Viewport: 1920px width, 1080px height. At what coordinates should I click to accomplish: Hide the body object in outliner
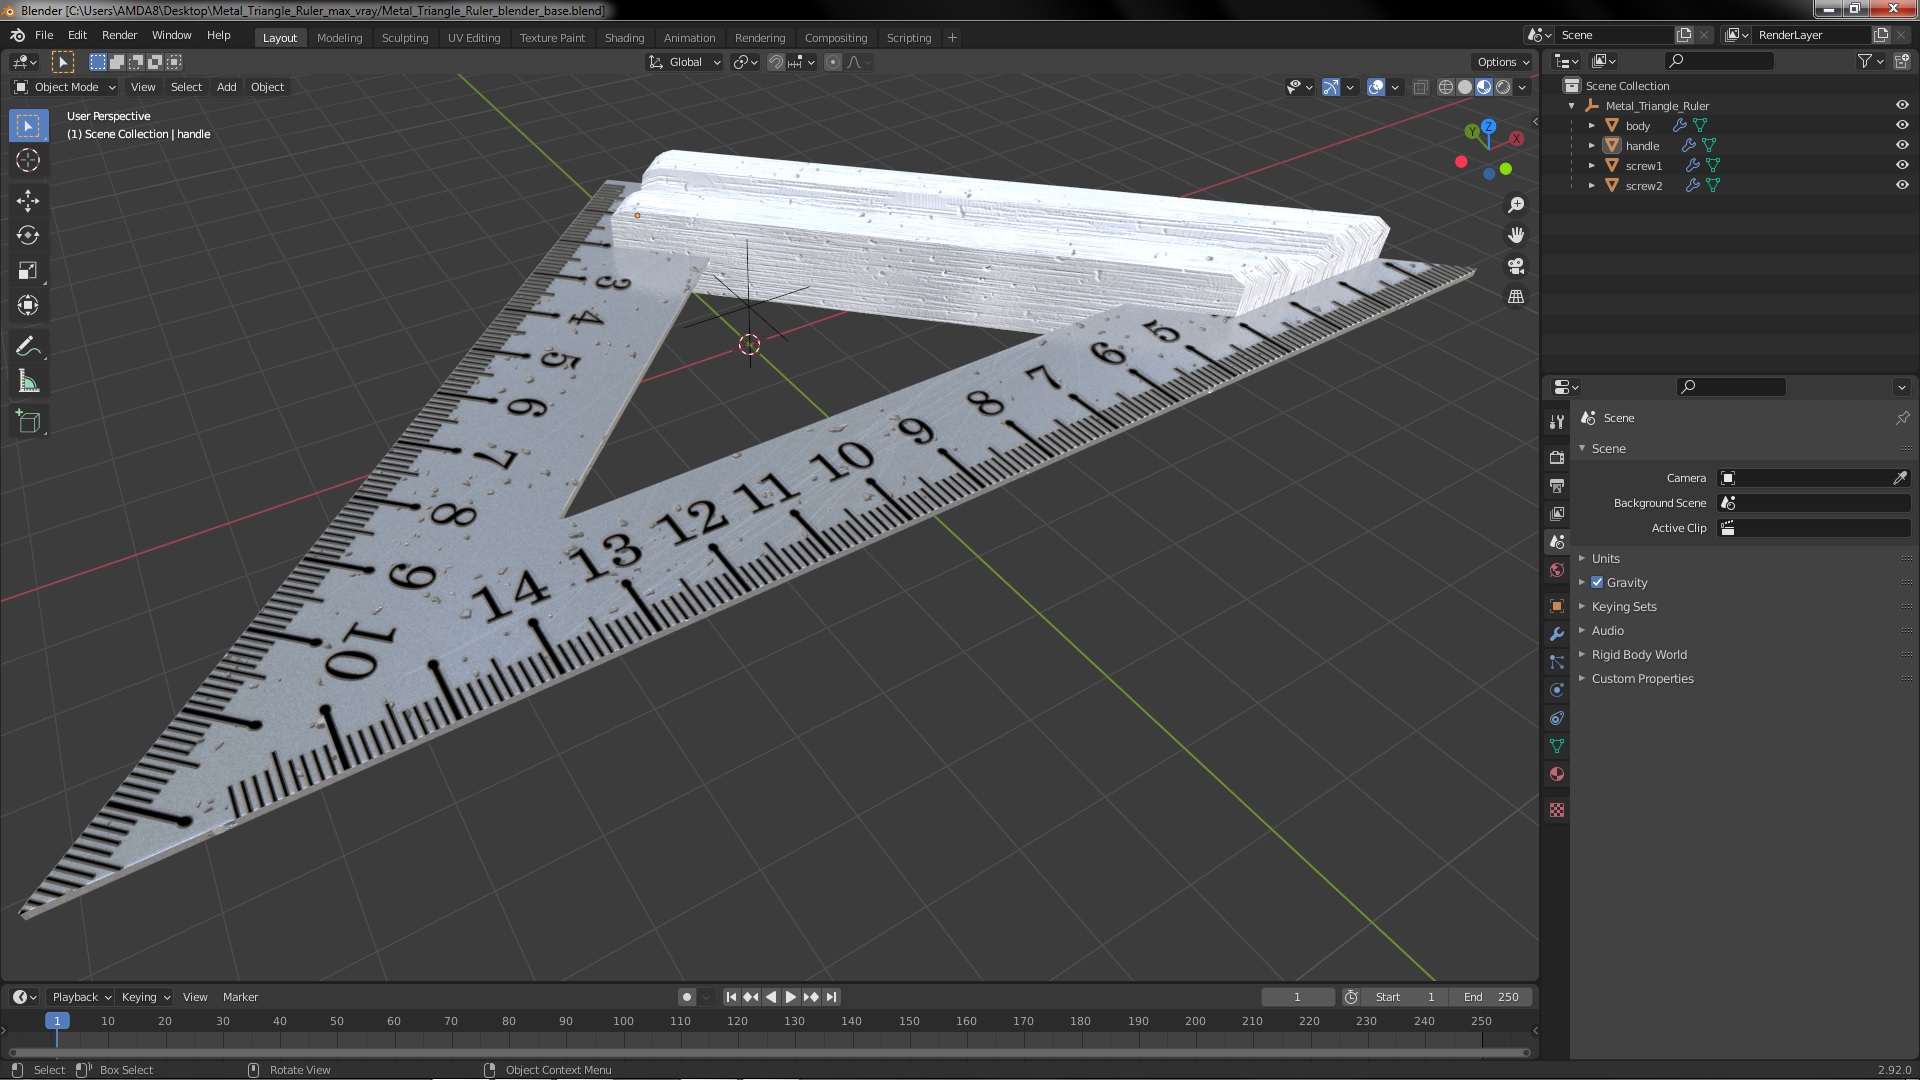click(x=1902, y=125)
